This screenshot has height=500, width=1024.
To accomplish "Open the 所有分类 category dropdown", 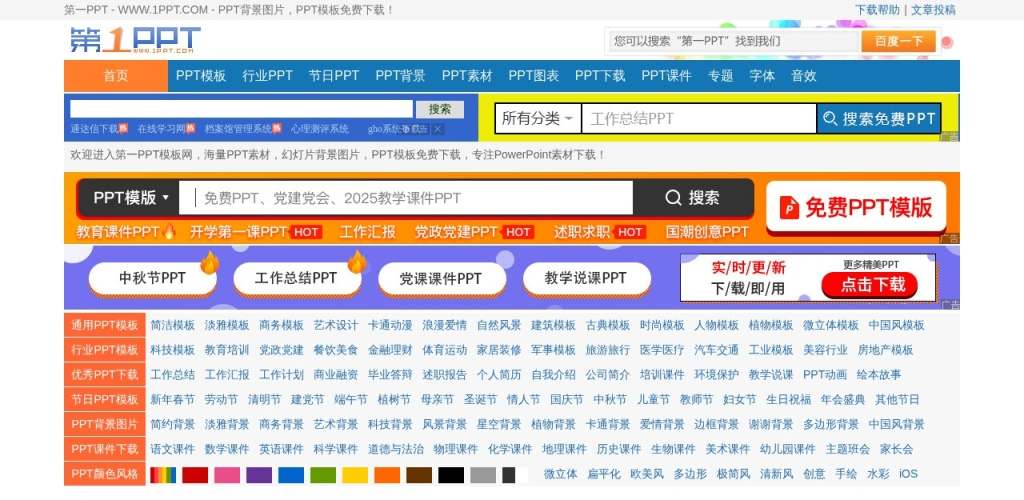I will tap(538, 119).
